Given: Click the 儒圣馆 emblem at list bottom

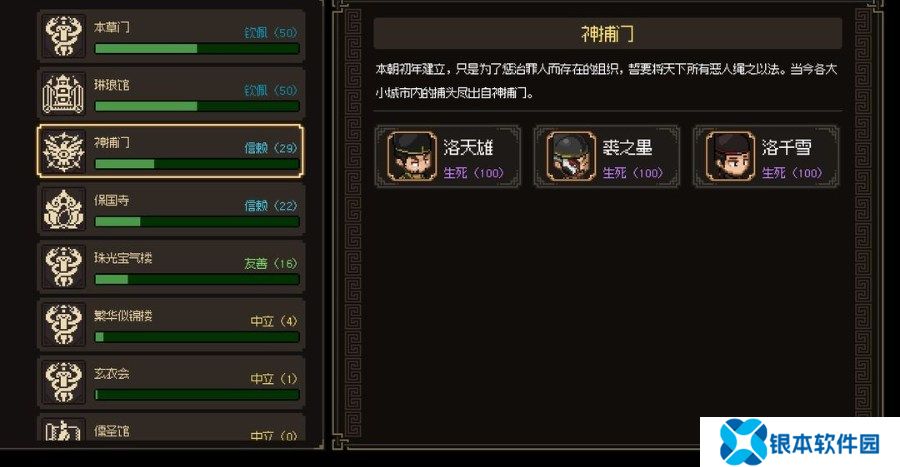Looking at the screenshot, I should 64,430.
